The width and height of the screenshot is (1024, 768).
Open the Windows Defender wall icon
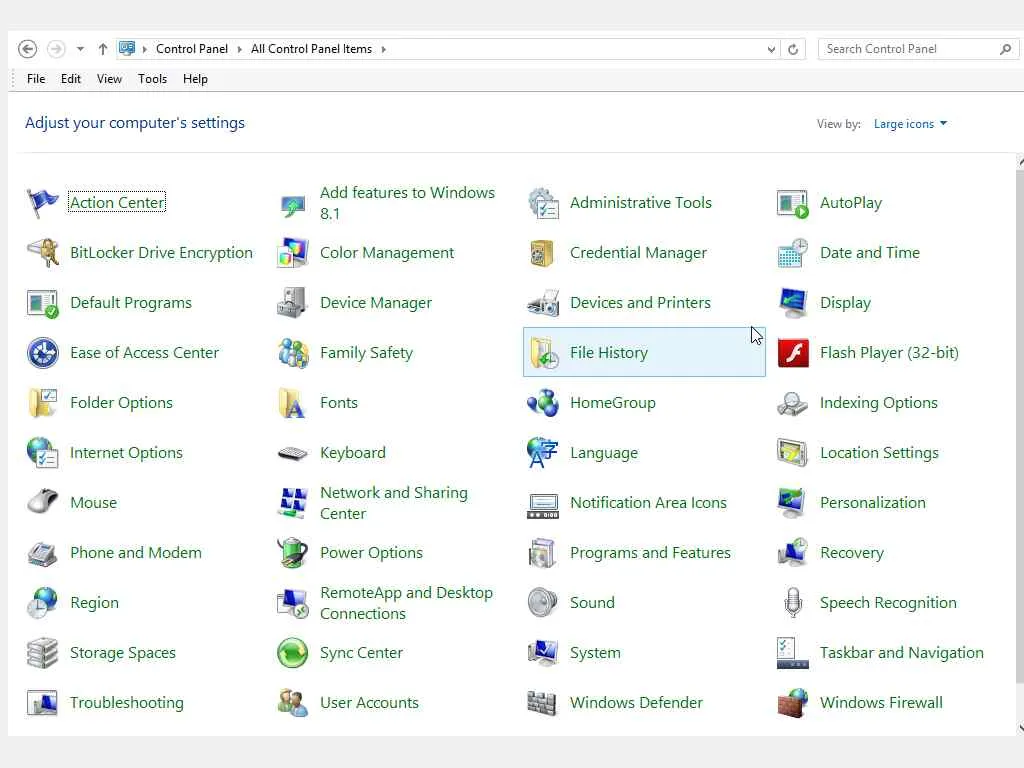pos(543,703)
